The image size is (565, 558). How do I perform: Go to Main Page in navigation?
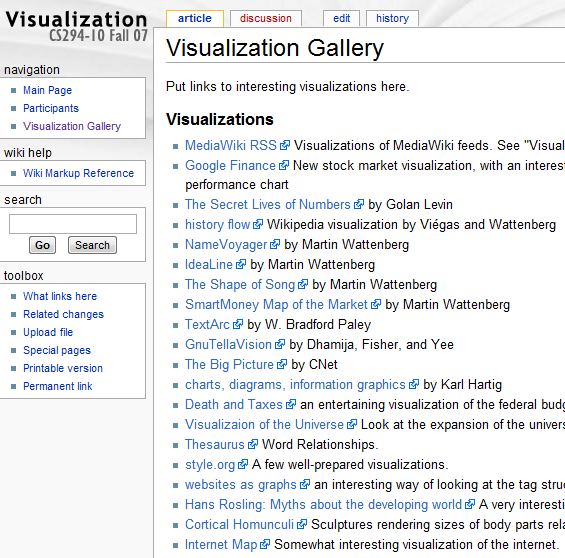click(48, 90)
